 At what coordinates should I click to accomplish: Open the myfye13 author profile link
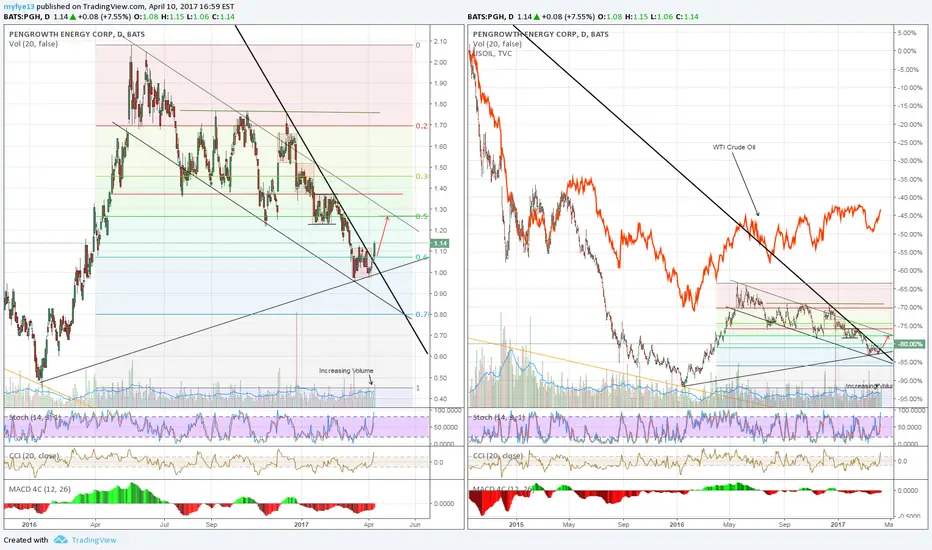coord(19,7)
